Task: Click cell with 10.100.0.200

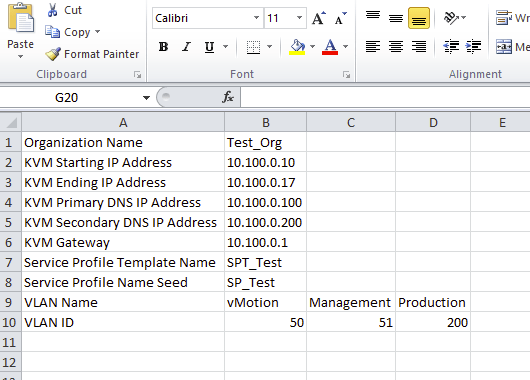Action: tap(266, 222)
